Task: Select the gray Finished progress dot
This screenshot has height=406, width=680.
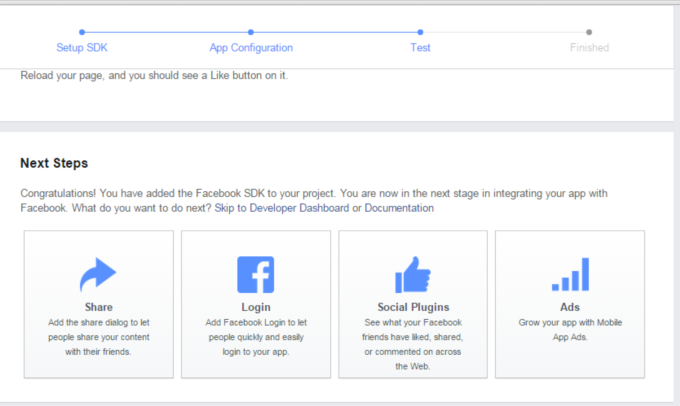Action: [x=589, y=32]
